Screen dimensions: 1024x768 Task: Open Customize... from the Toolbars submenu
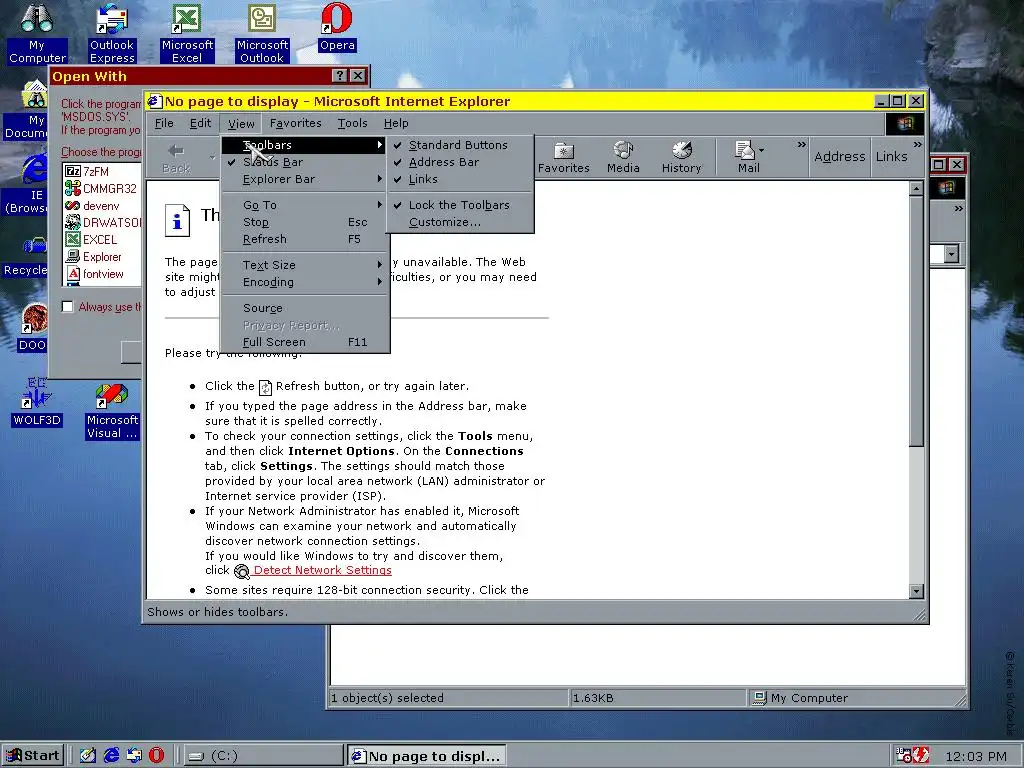coord(460,222)
